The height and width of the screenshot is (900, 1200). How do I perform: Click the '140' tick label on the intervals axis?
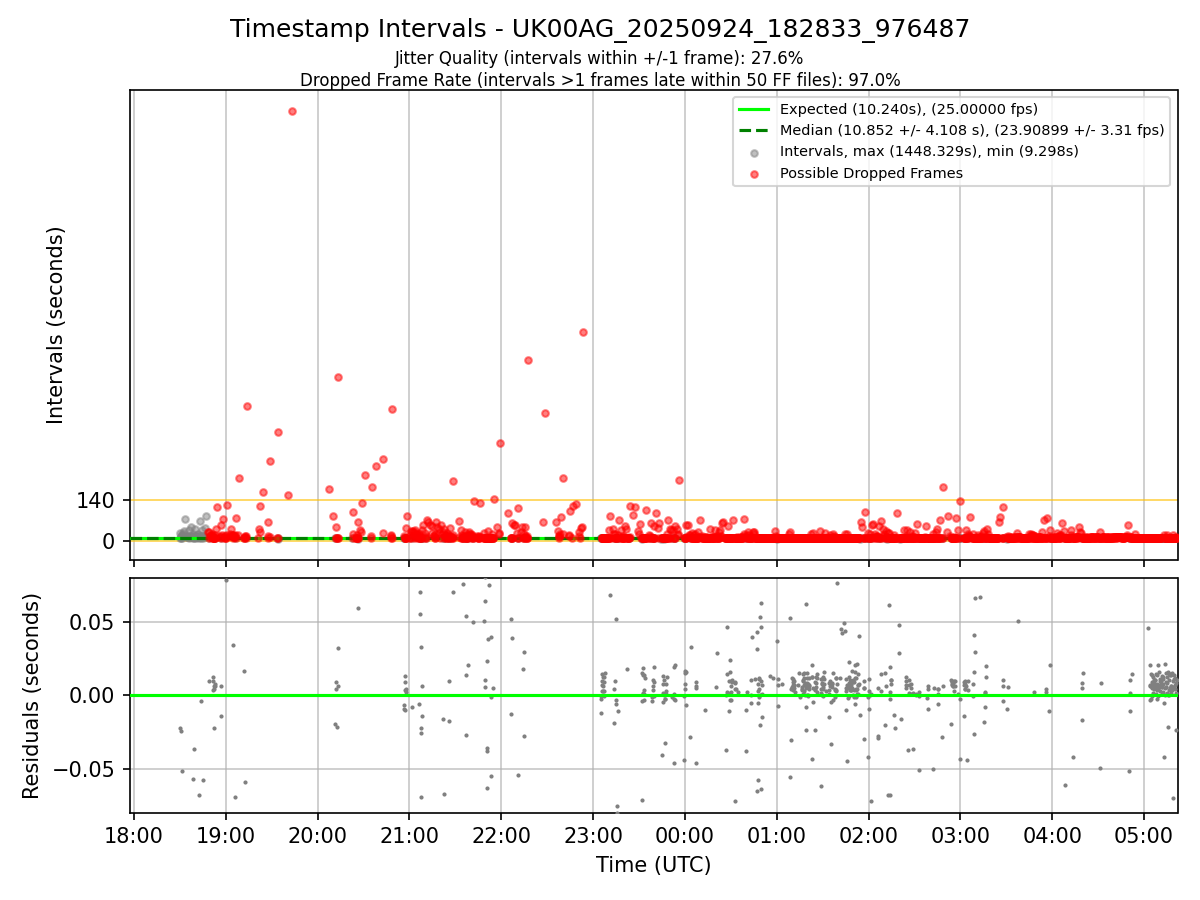click(x=95, y=500)
